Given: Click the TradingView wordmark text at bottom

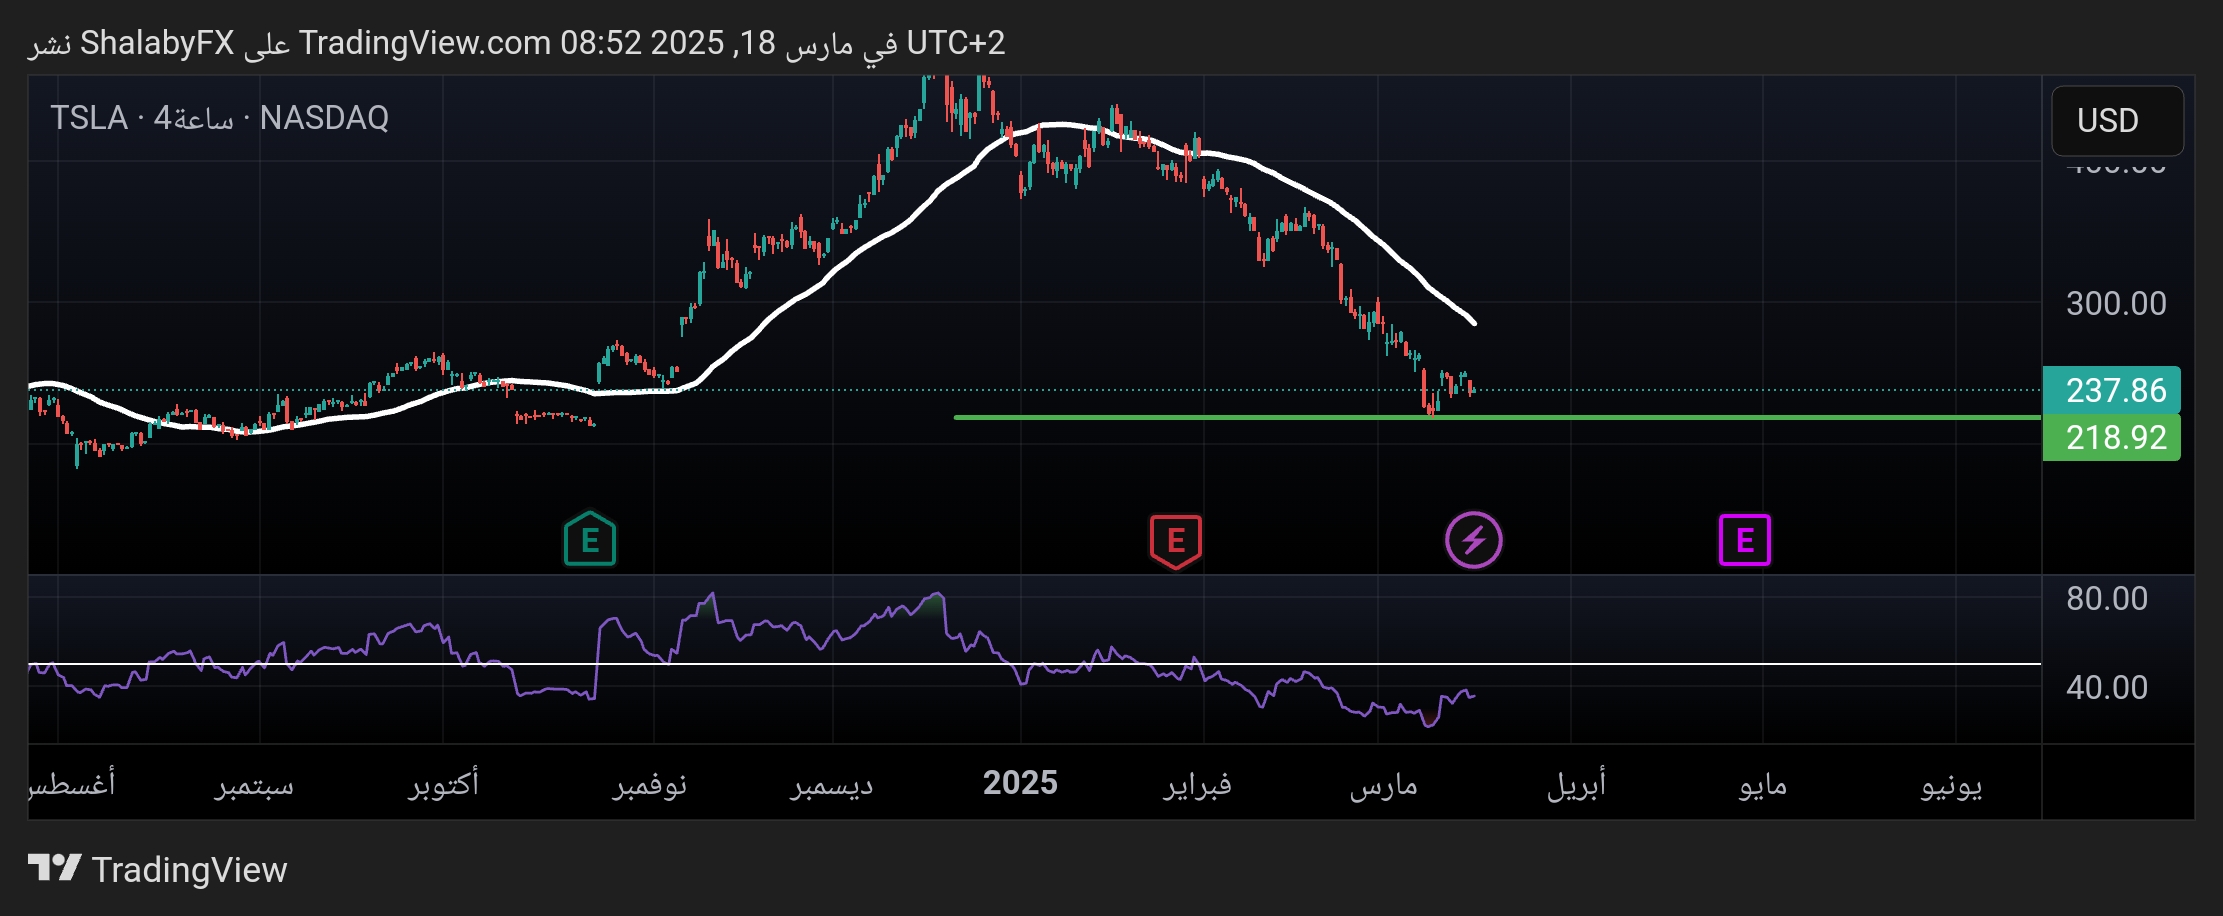Looking at the screenshot, I should [x=189, y=870].
